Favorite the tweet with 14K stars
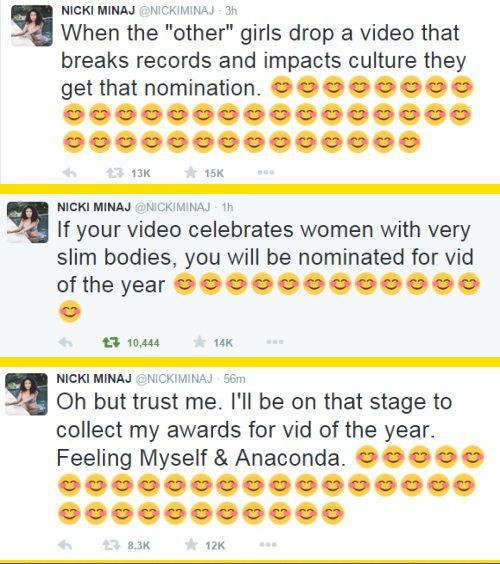The image size is (500, 564). [x=199, y=342]
